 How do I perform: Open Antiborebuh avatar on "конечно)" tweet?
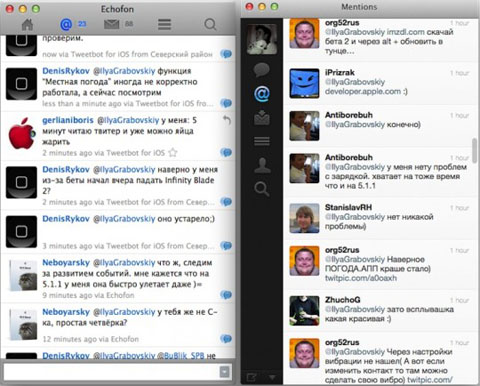point(304,126)
